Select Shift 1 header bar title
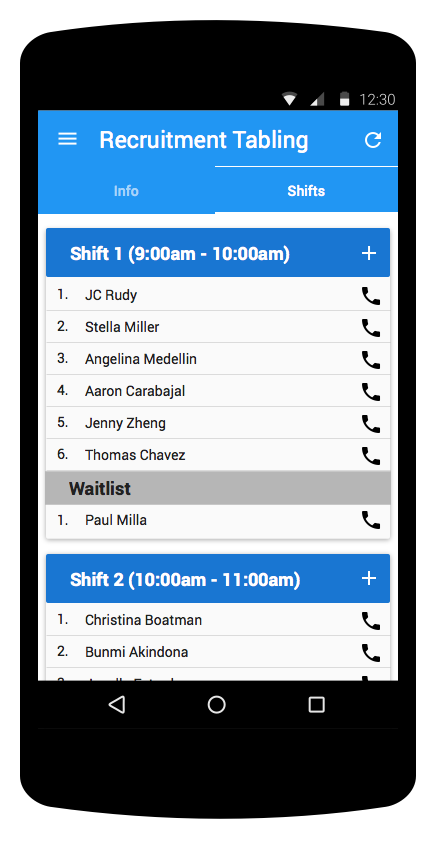Image resolution: width=436 pixels, height=842 pixels. (180, 253)
